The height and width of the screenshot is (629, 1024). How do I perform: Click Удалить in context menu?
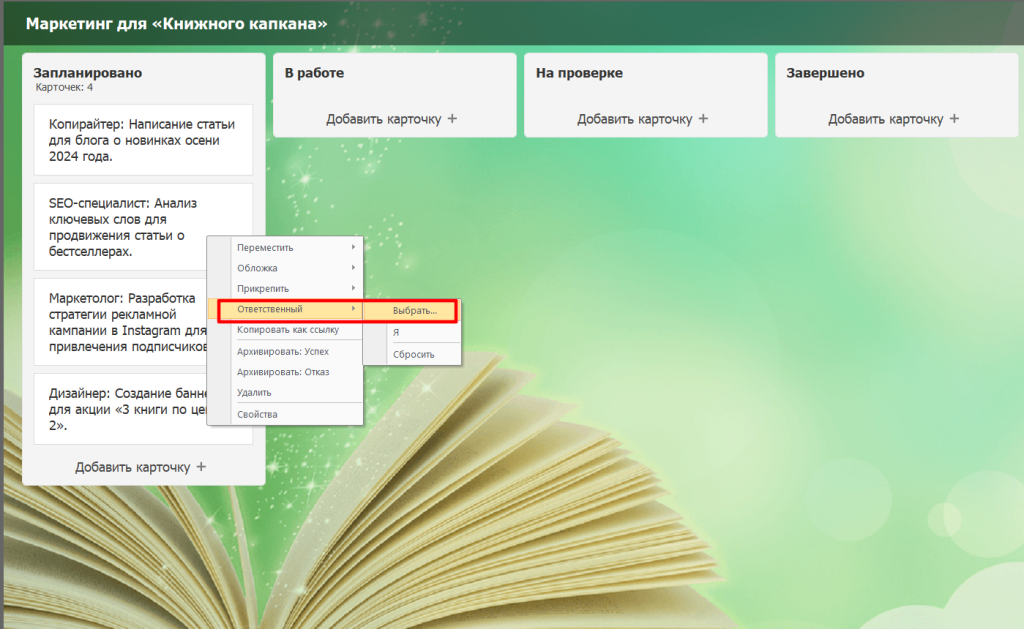coord(285,393)
